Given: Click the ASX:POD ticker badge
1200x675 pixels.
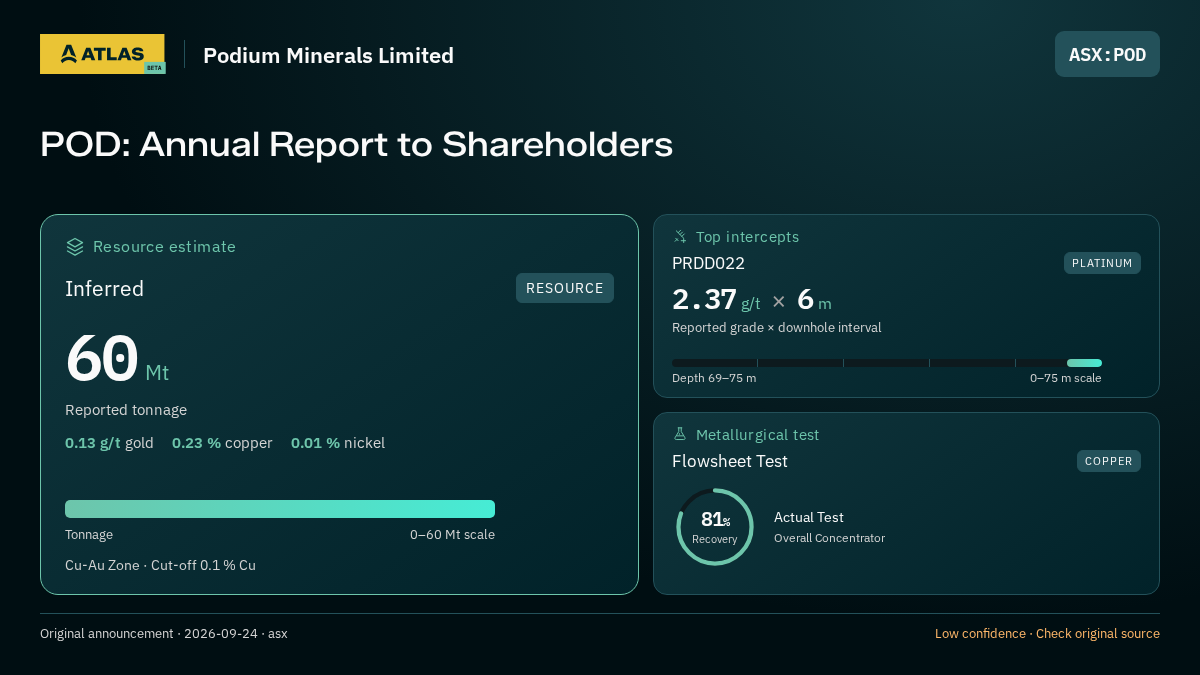Looking at the screenshot, I should click(x=1107, y=54).
